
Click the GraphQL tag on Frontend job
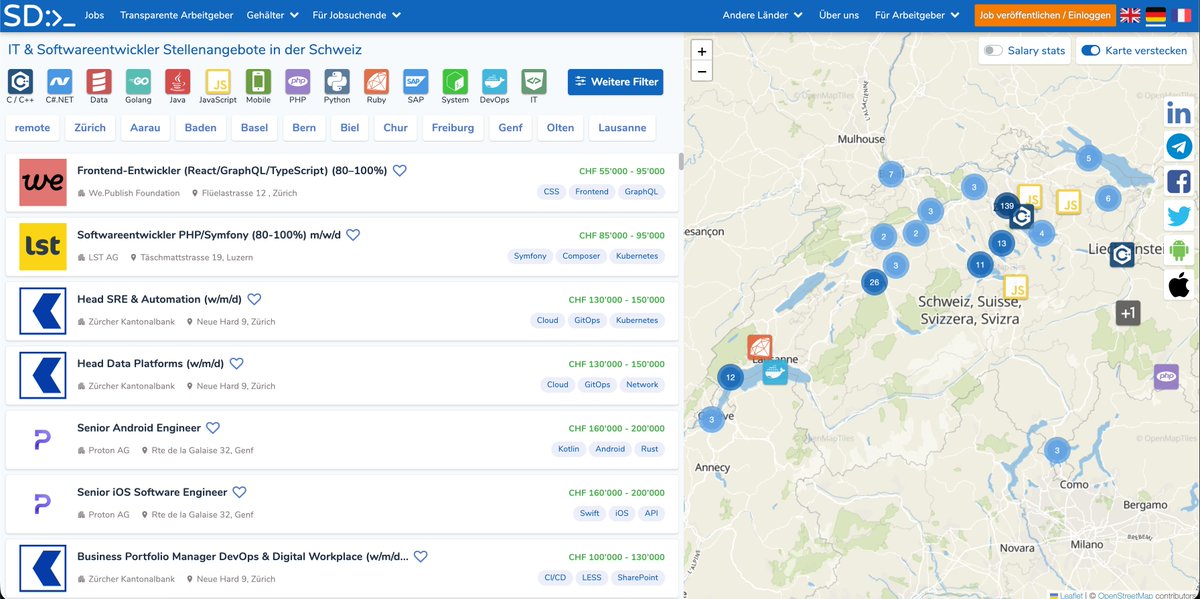click(x=641, y=192)
